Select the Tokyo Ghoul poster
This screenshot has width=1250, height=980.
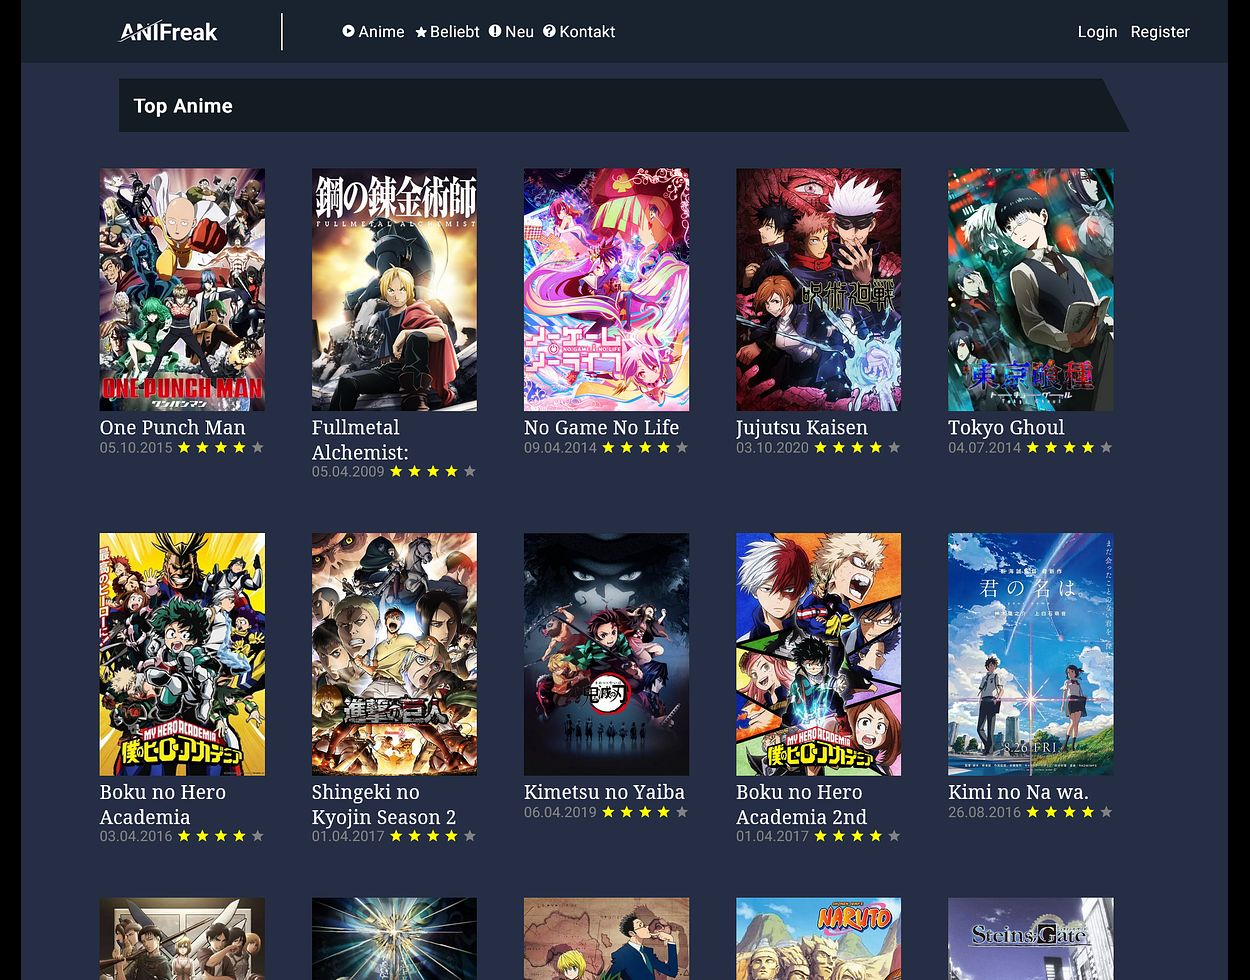(x=1030, y=289)
